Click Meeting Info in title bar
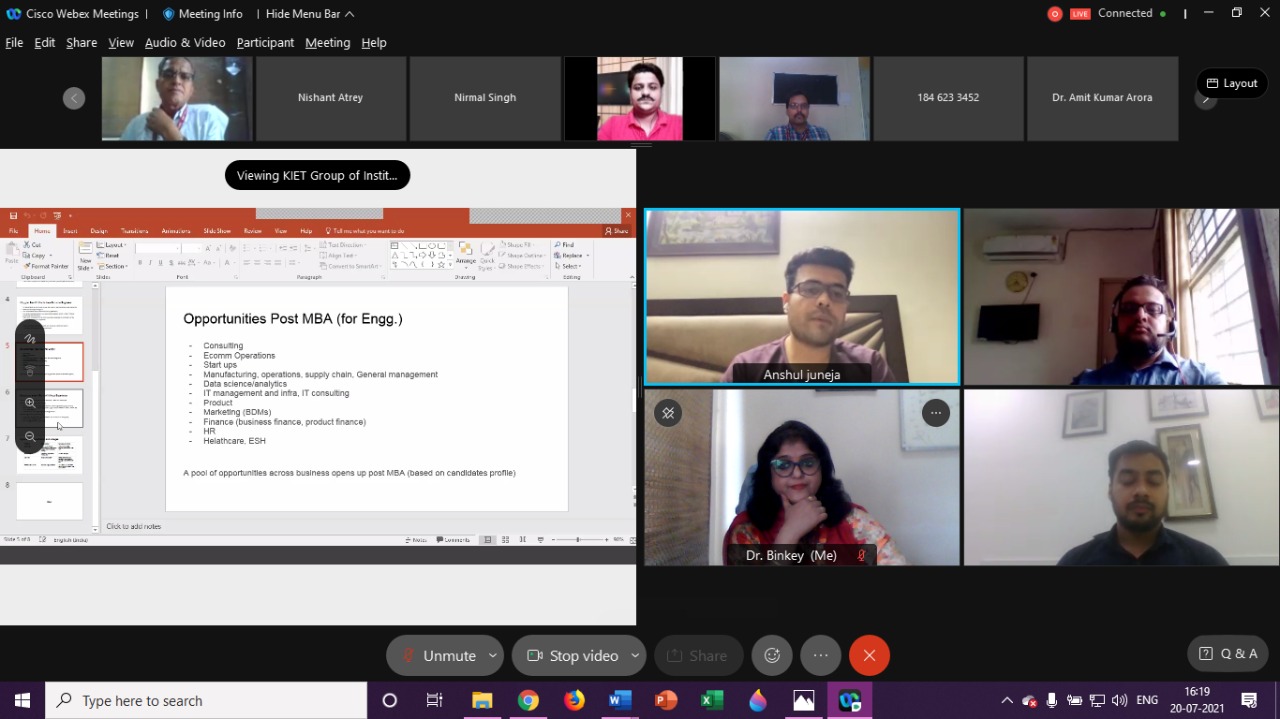1280x719 pixels. coord(202,14)
